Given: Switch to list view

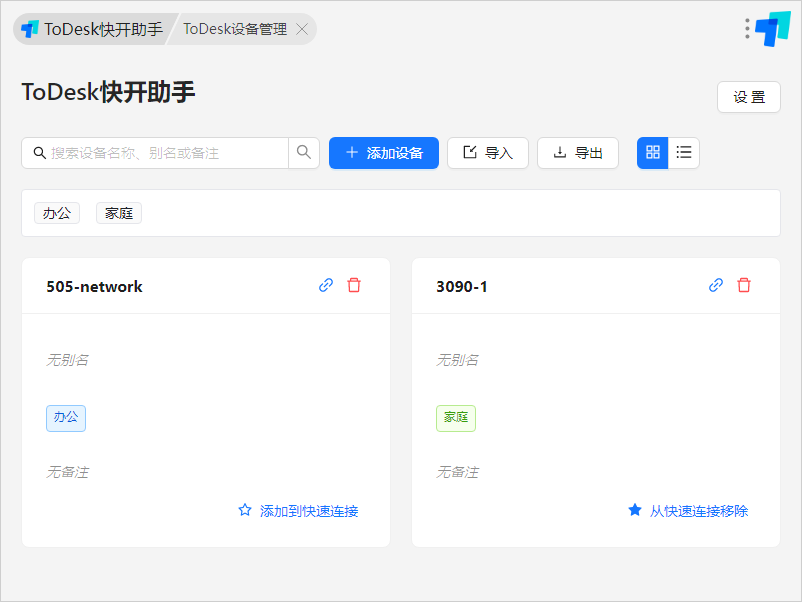Looking at the screenshot, I should coord(684,152).
